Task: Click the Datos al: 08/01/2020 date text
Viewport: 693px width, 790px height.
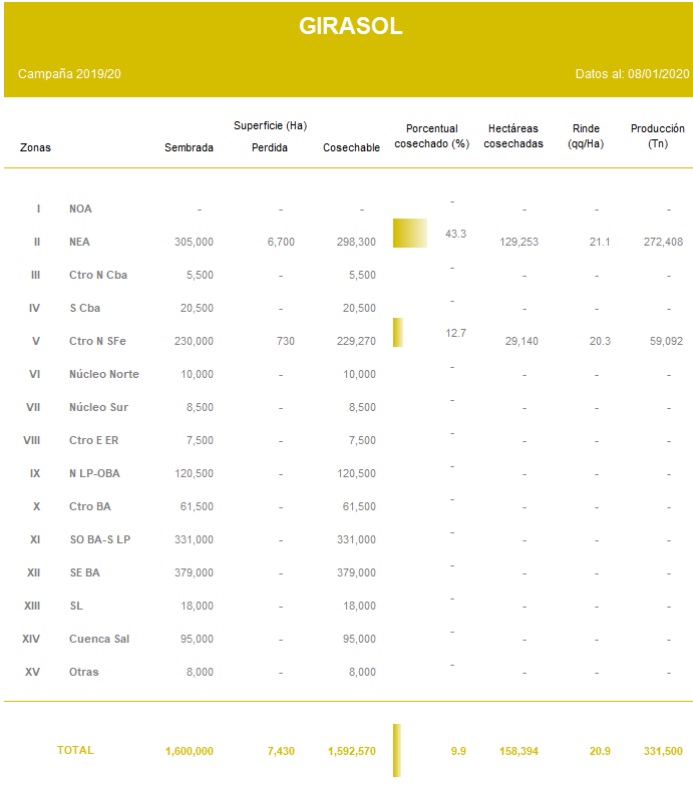Action: [x=632, y=75]
